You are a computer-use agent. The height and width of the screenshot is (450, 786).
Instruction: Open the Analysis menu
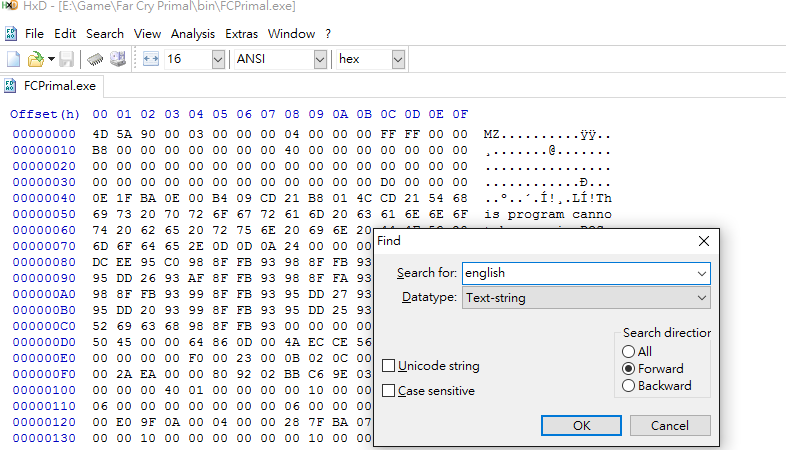coord(192,34)
